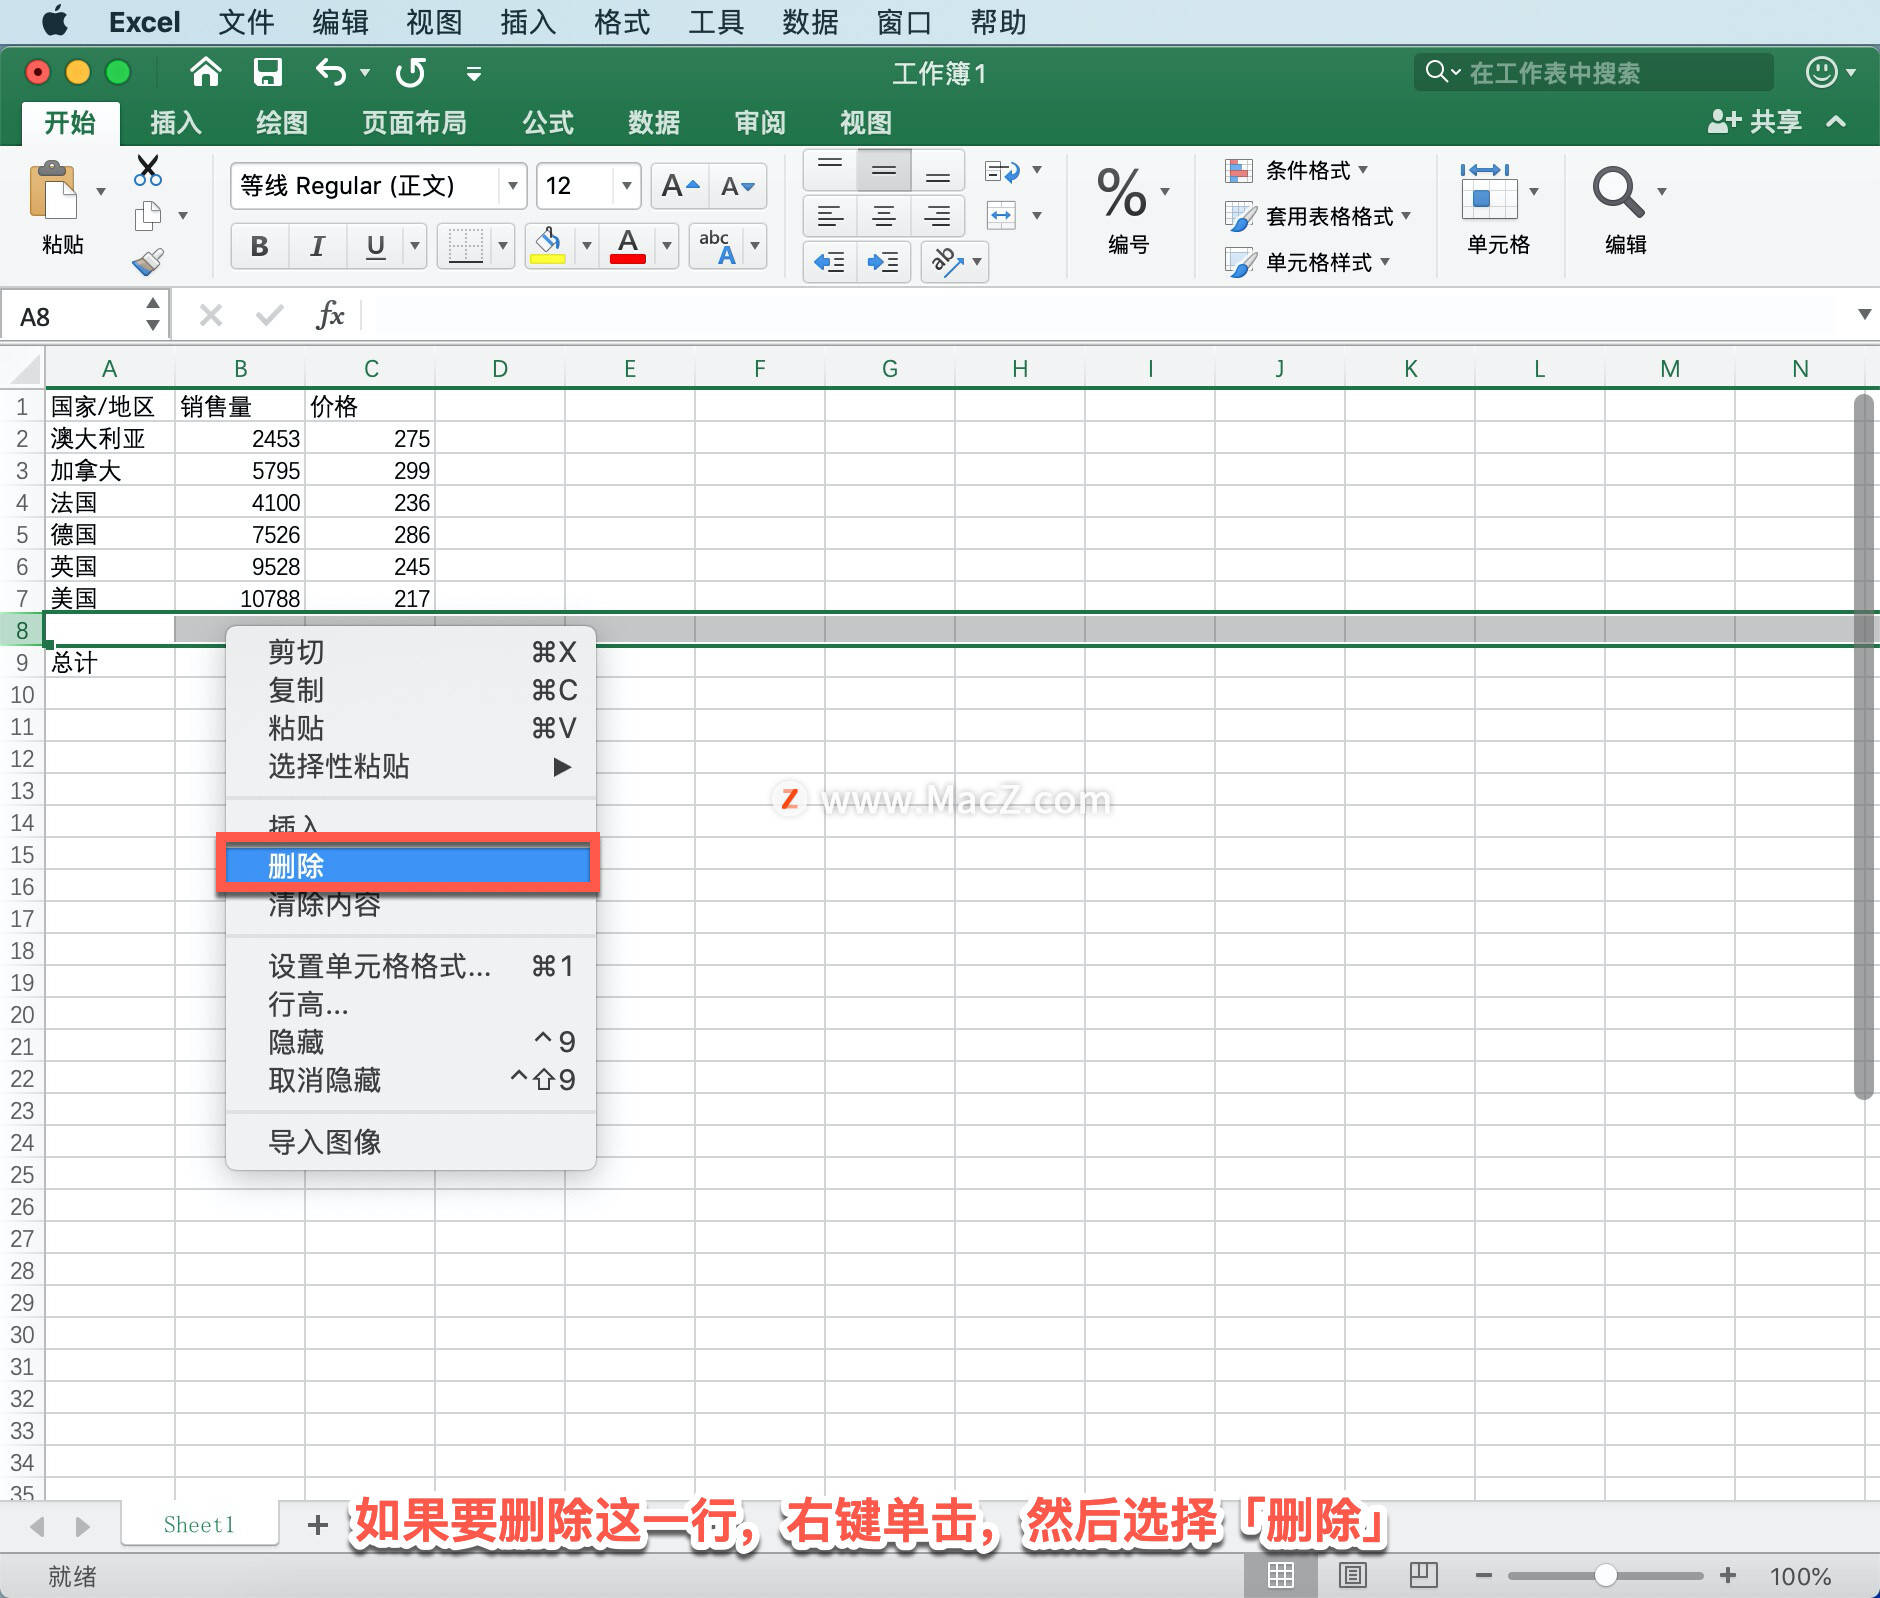Click the zoom slider in the status bar
Screen dimensions: 1880x1598
(1605, 1575)
